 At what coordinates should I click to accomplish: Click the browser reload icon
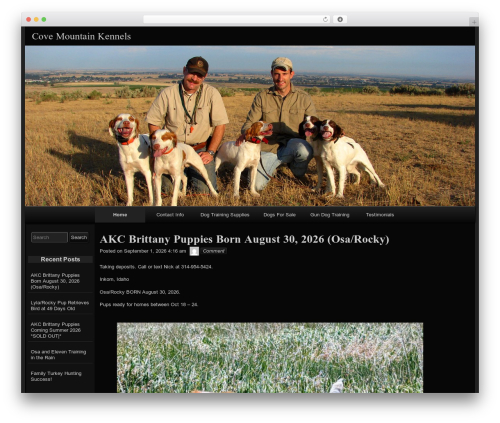click(325, 19)
